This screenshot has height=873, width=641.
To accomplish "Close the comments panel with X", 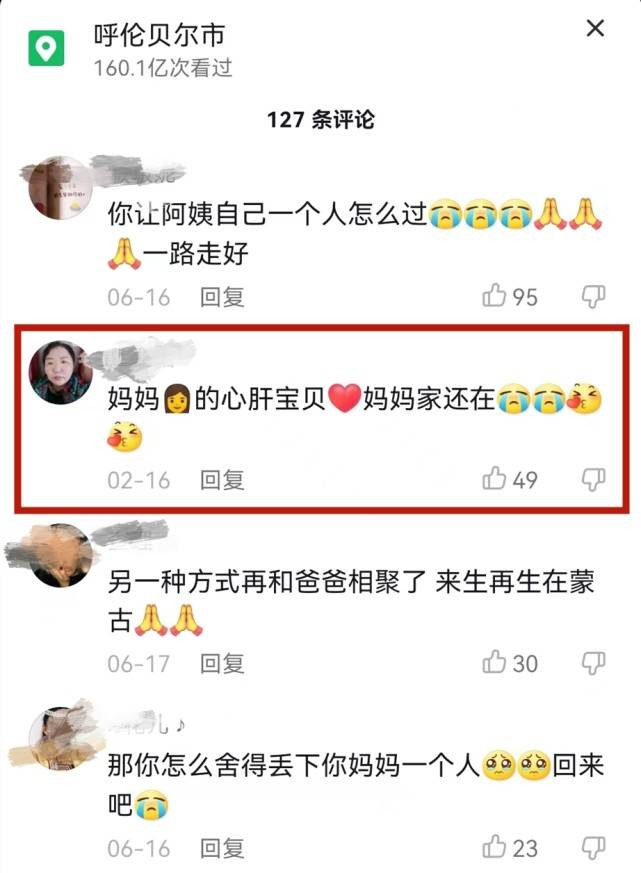I will (595, 28).
